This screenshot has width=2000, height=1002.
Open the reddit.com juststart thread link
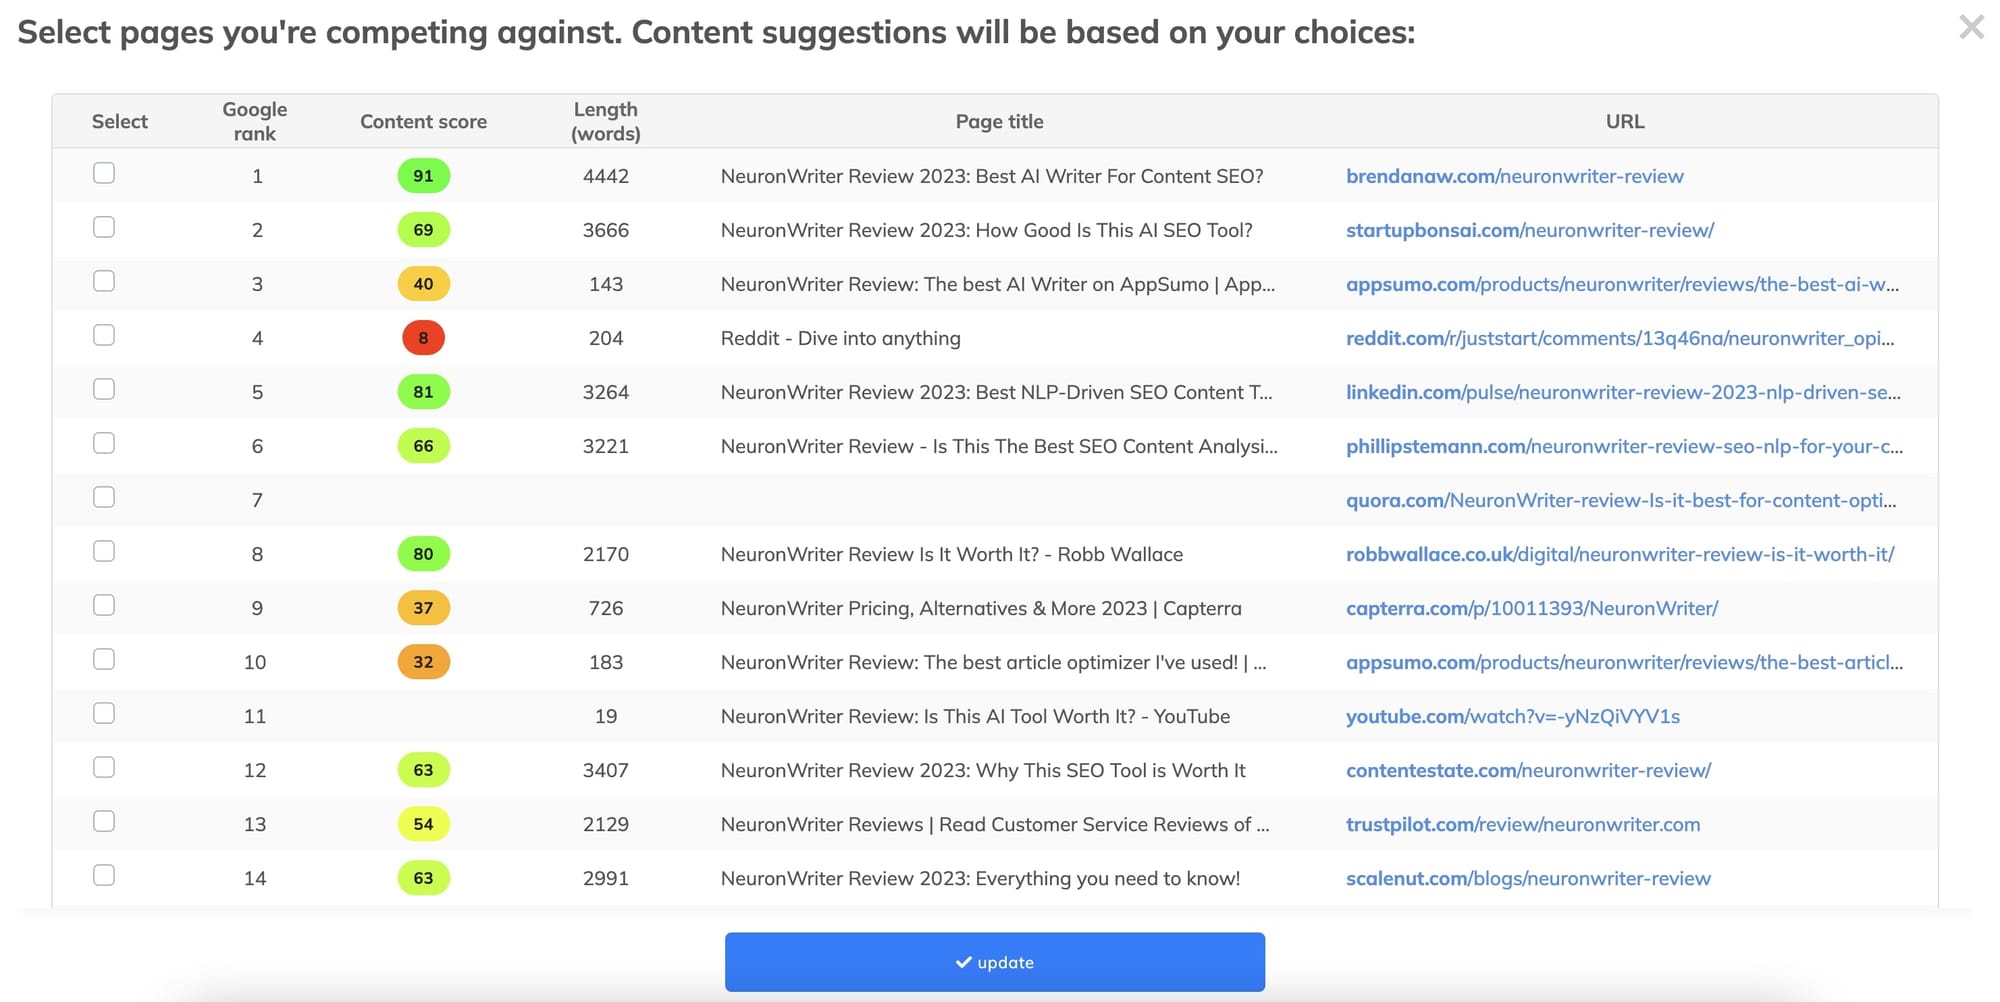(x=1620, y=338)
